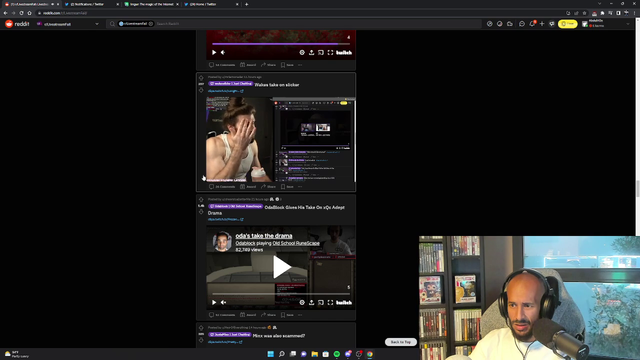Give award on 'Wakes take on slicker' post

pos(248,187)
